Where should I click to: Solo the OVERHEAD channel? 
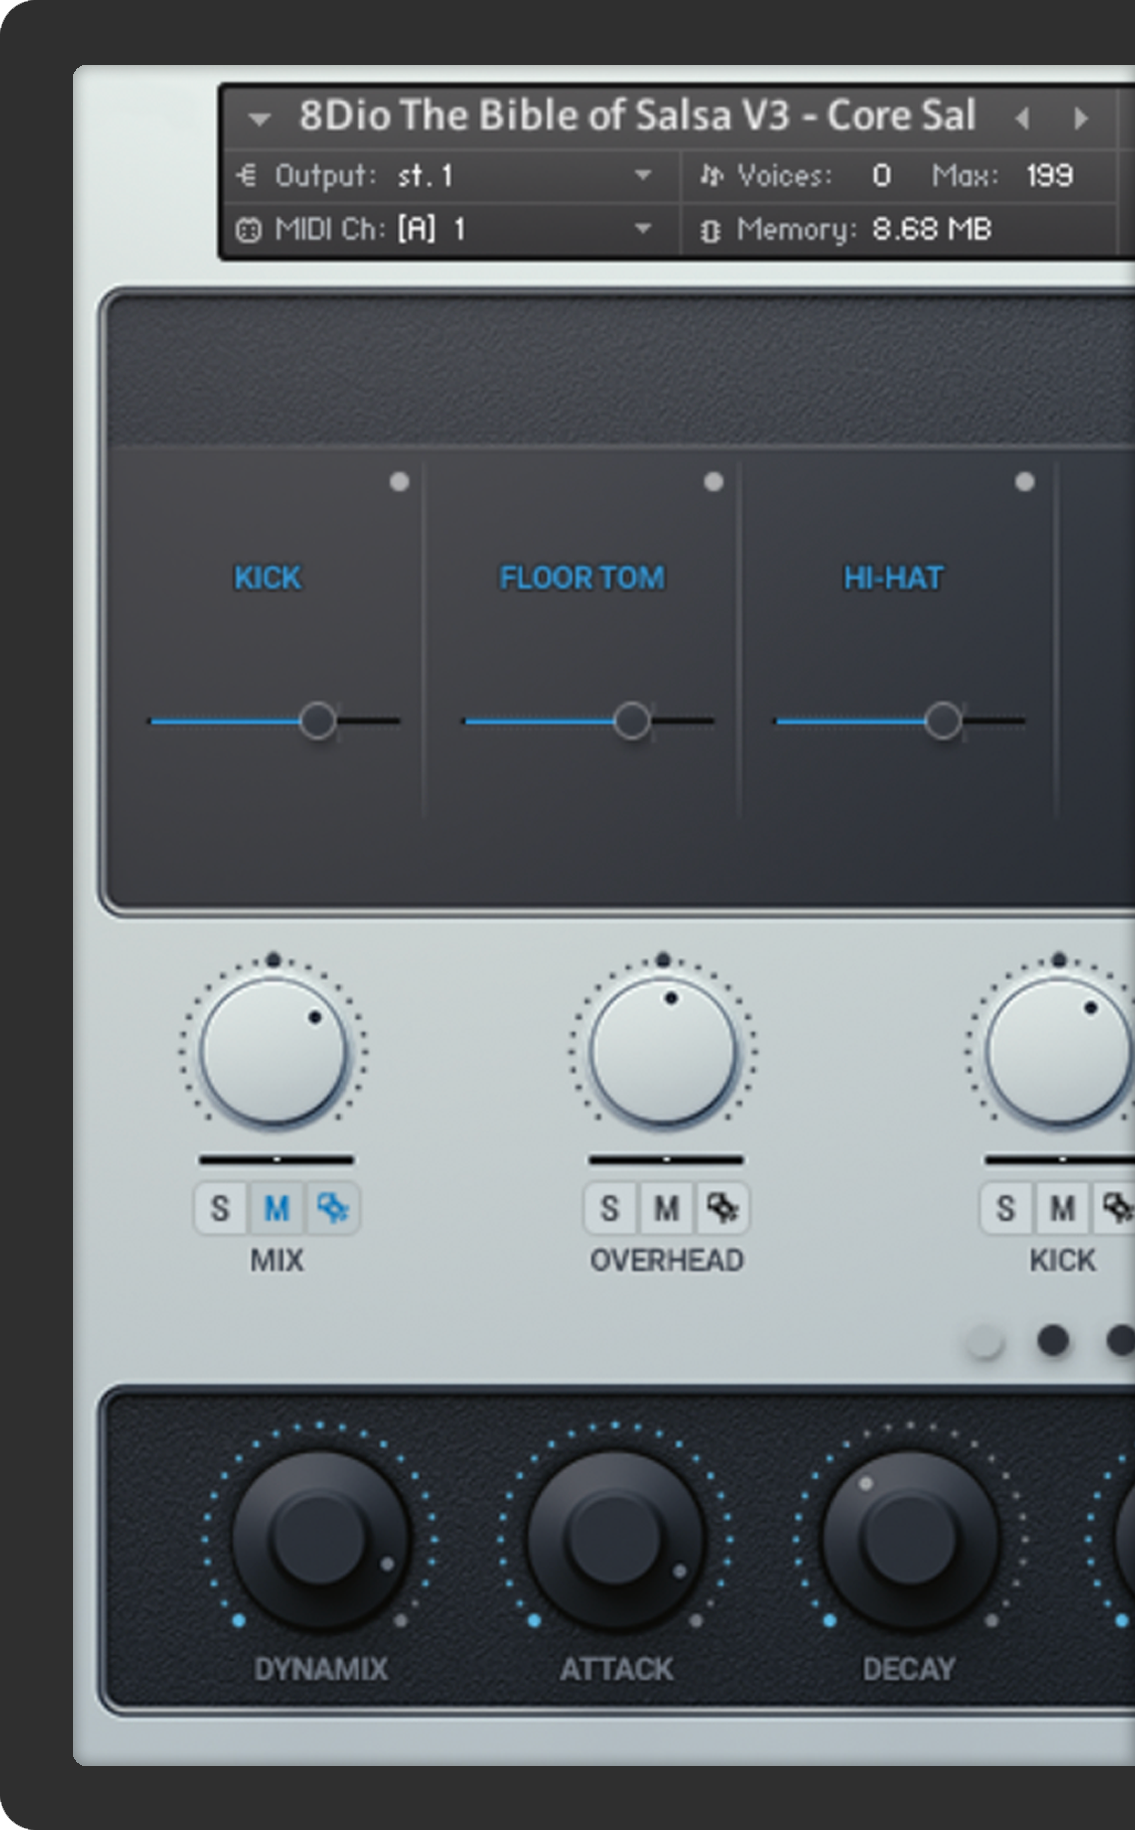tap(610, 1209)
